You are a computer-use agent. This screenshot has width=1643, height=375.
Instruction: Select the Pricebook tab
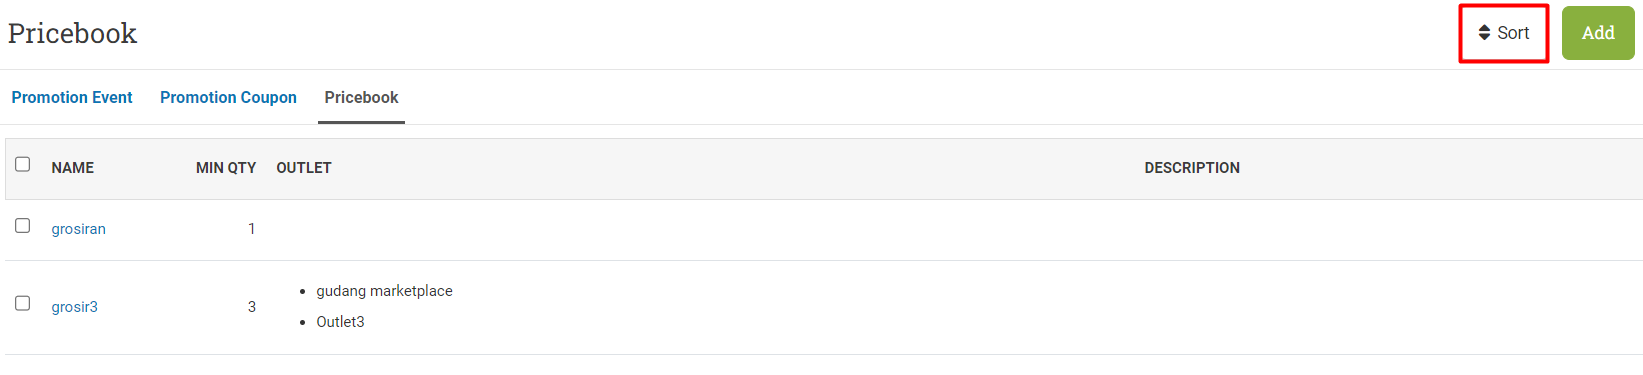(x=361, y=97)
